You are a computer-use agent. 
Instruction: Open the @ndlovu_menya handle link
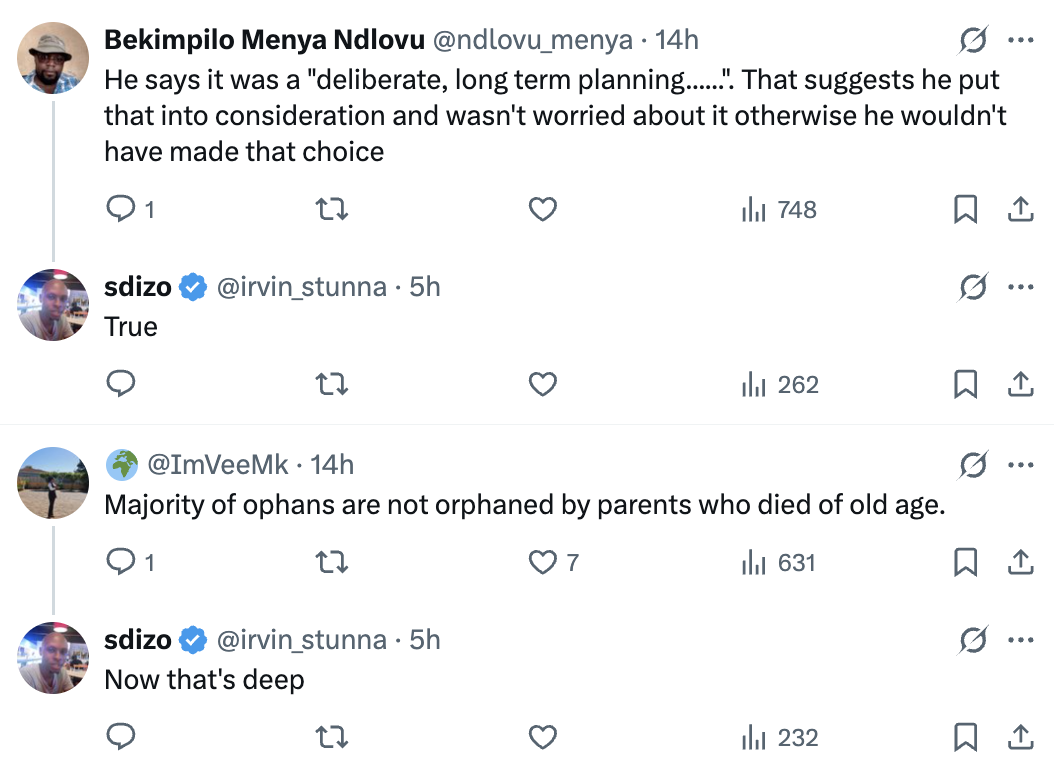[531, 40]
